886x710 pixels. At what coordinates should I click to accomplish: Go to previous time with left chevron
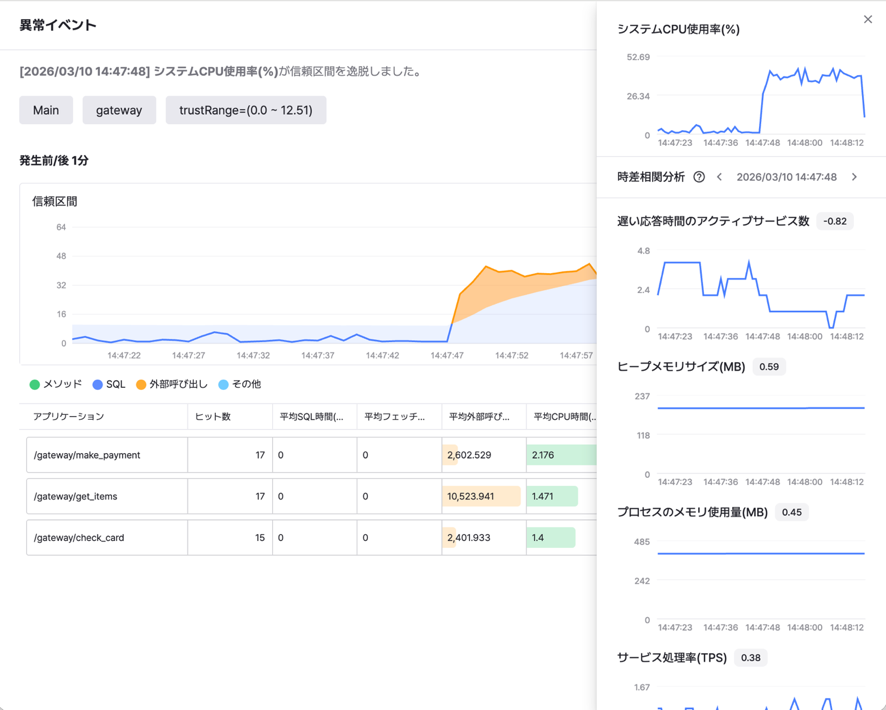click(x=719, y=177)
